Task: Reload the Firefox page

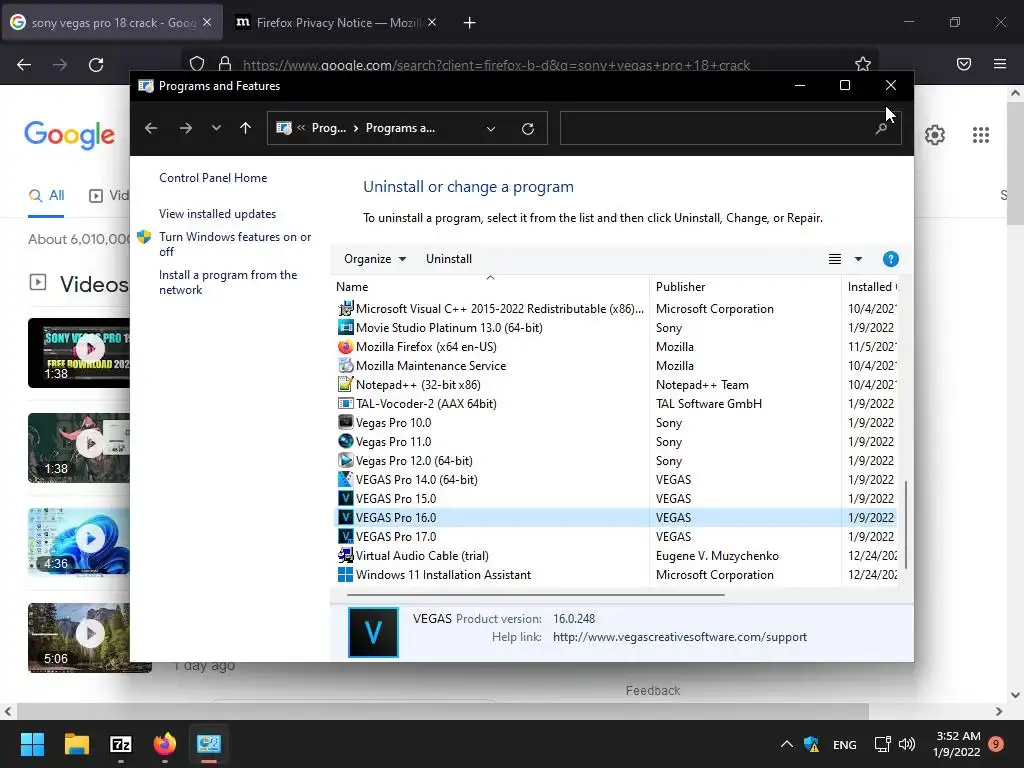Action: pyautogui.click(x=96, y=65)
